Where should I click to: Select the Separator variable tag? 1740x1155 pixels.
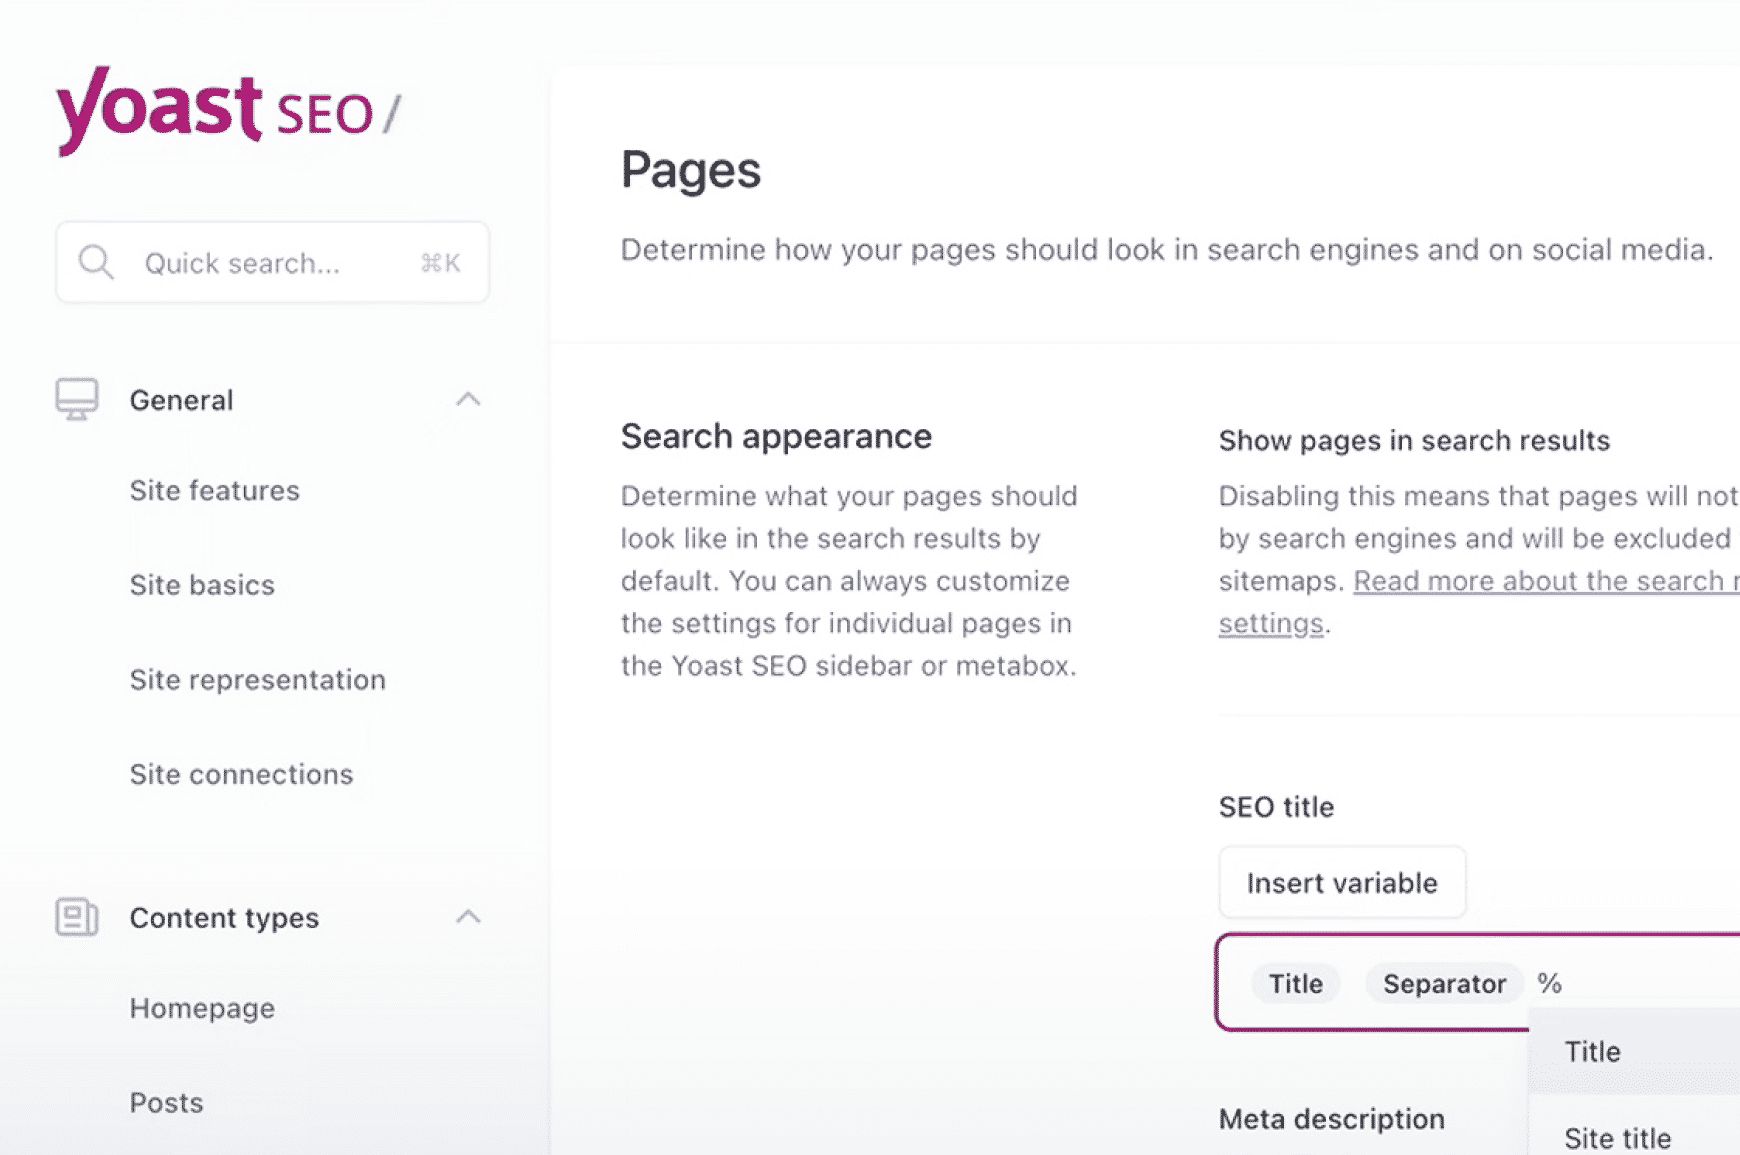(1444, 984)
